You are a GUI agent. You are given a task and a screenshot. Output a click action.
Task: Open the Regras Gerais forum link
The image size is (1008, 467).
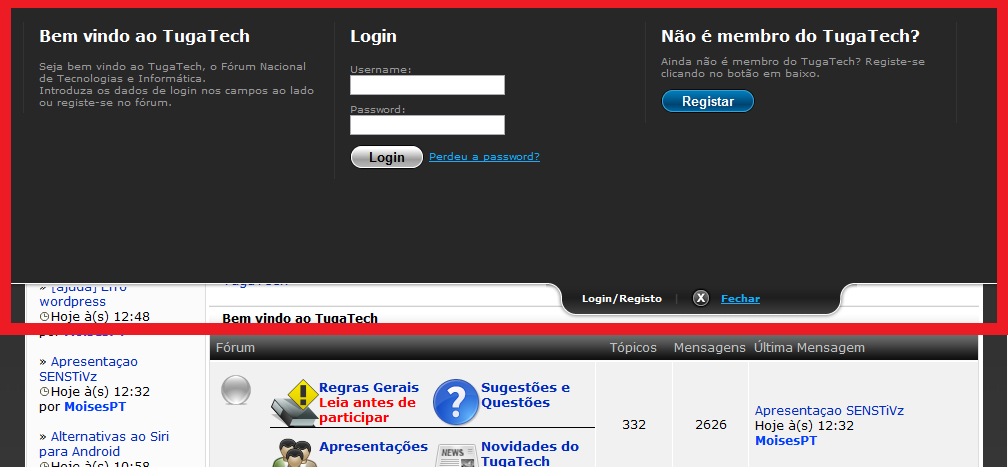369,387
